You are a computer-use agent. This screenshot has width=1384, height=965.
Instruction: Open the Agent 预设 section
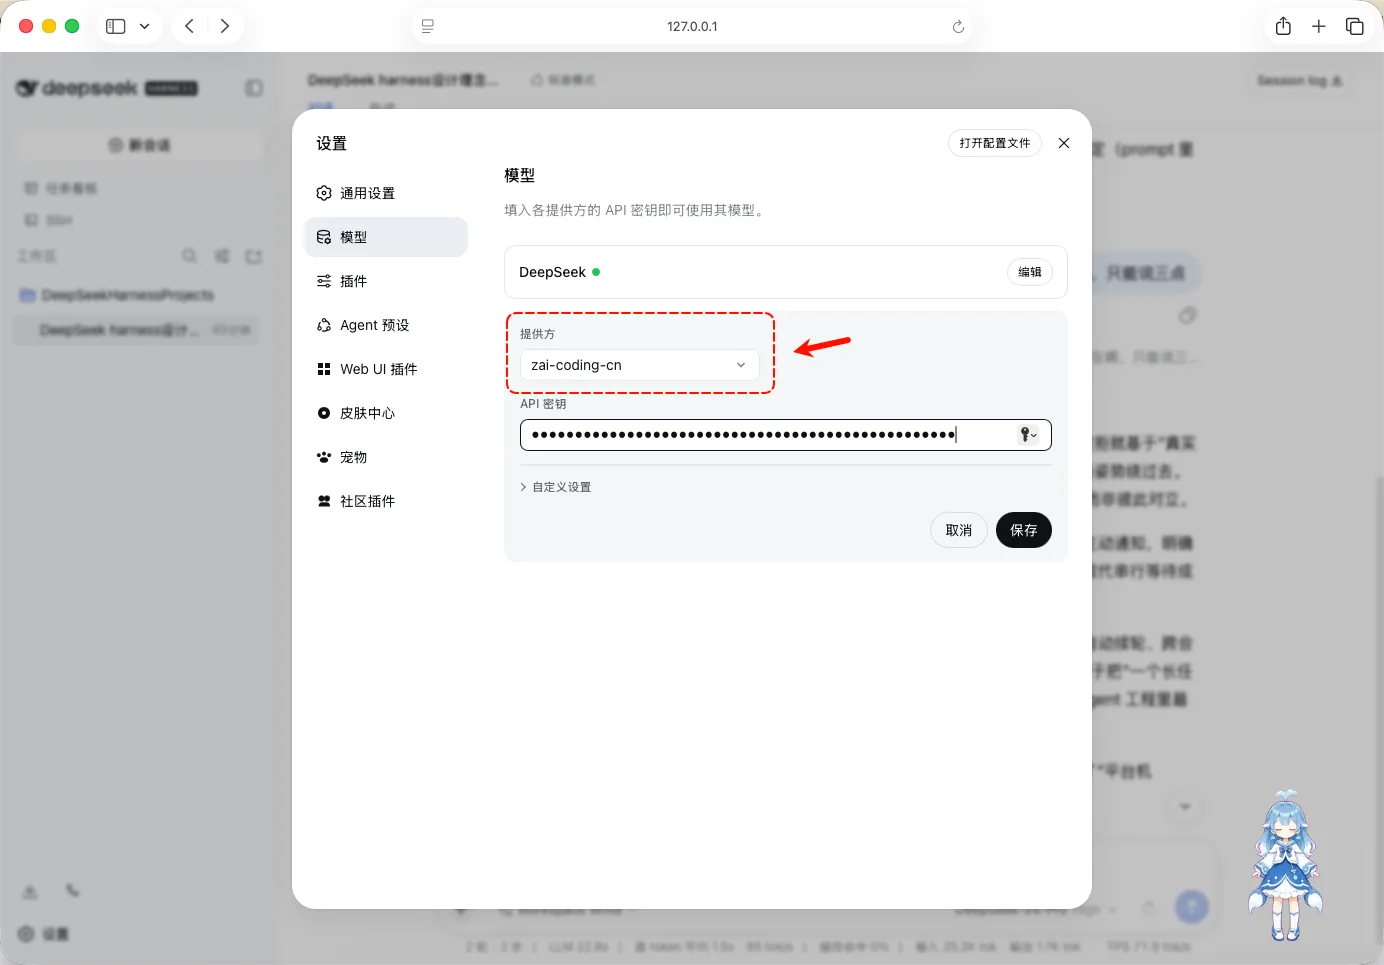point(386,325)
